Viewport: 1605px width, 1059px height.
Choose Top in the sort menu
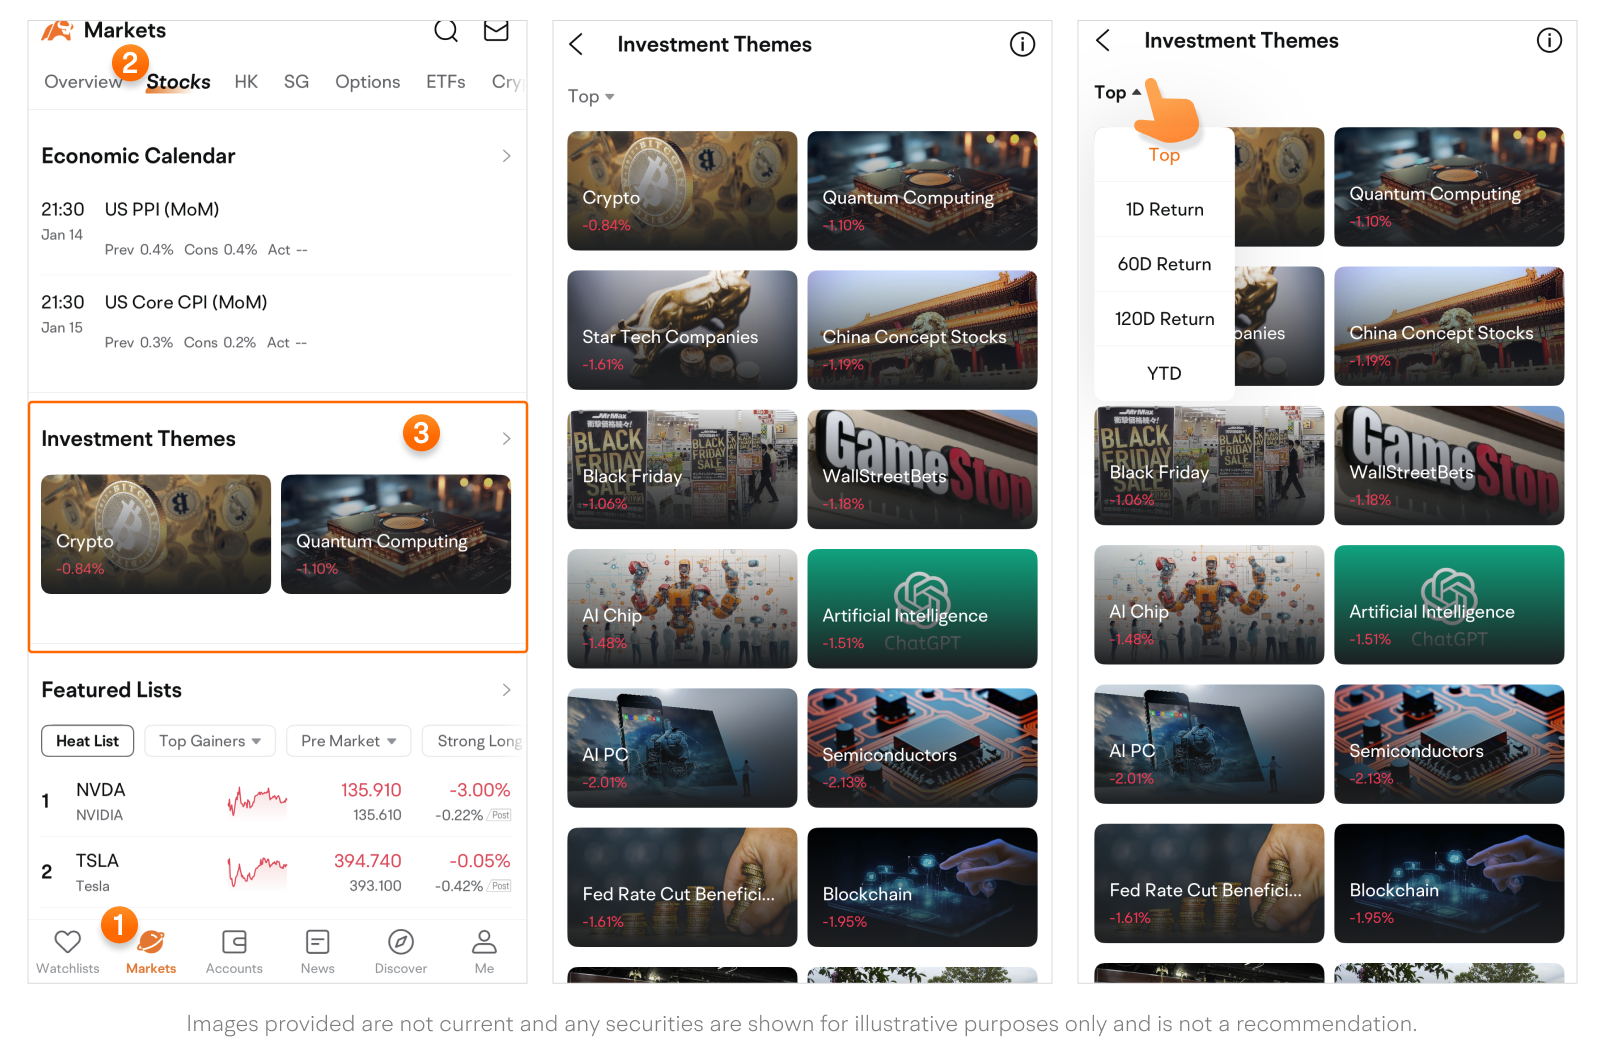(1164, 155)
